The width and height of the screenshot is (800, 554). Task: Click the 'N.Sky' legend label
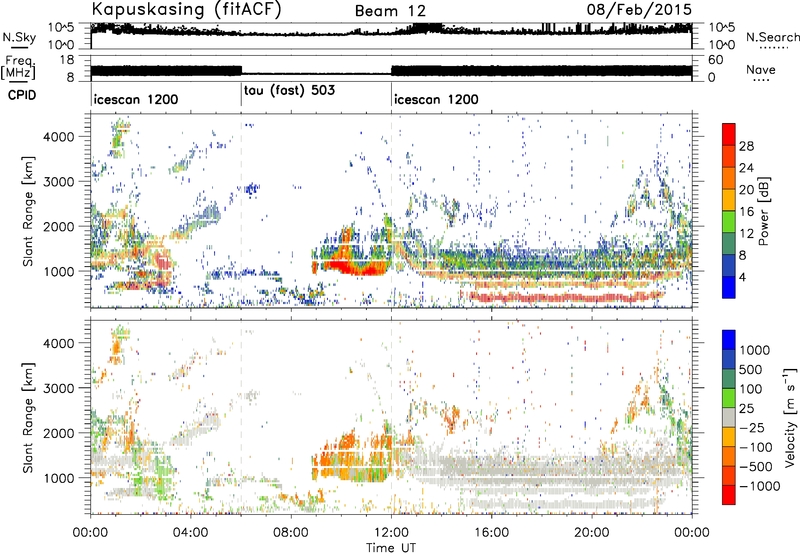19,37
